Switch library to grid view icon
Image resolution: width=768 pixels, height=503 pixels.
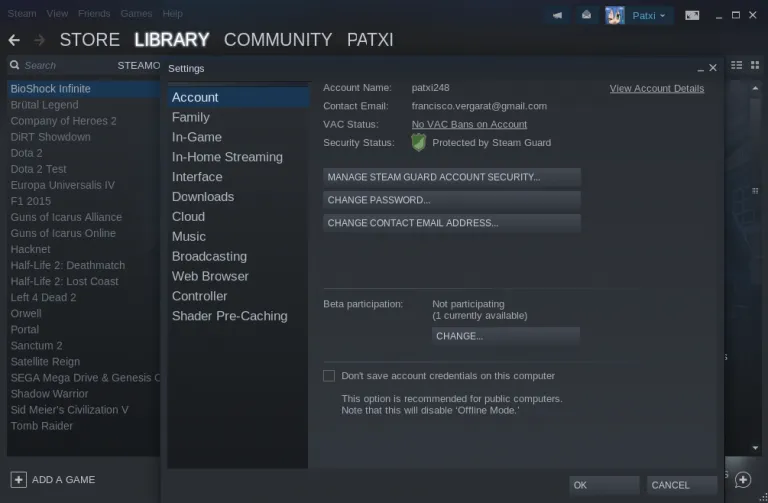coord(756,65)
